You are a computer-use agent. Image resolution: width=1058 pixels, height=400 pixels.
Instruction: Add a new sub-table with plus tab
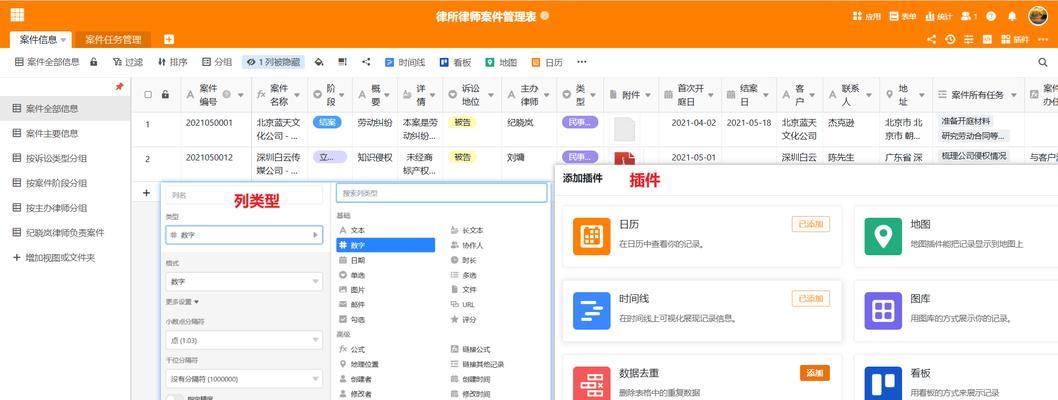[169, 40]
